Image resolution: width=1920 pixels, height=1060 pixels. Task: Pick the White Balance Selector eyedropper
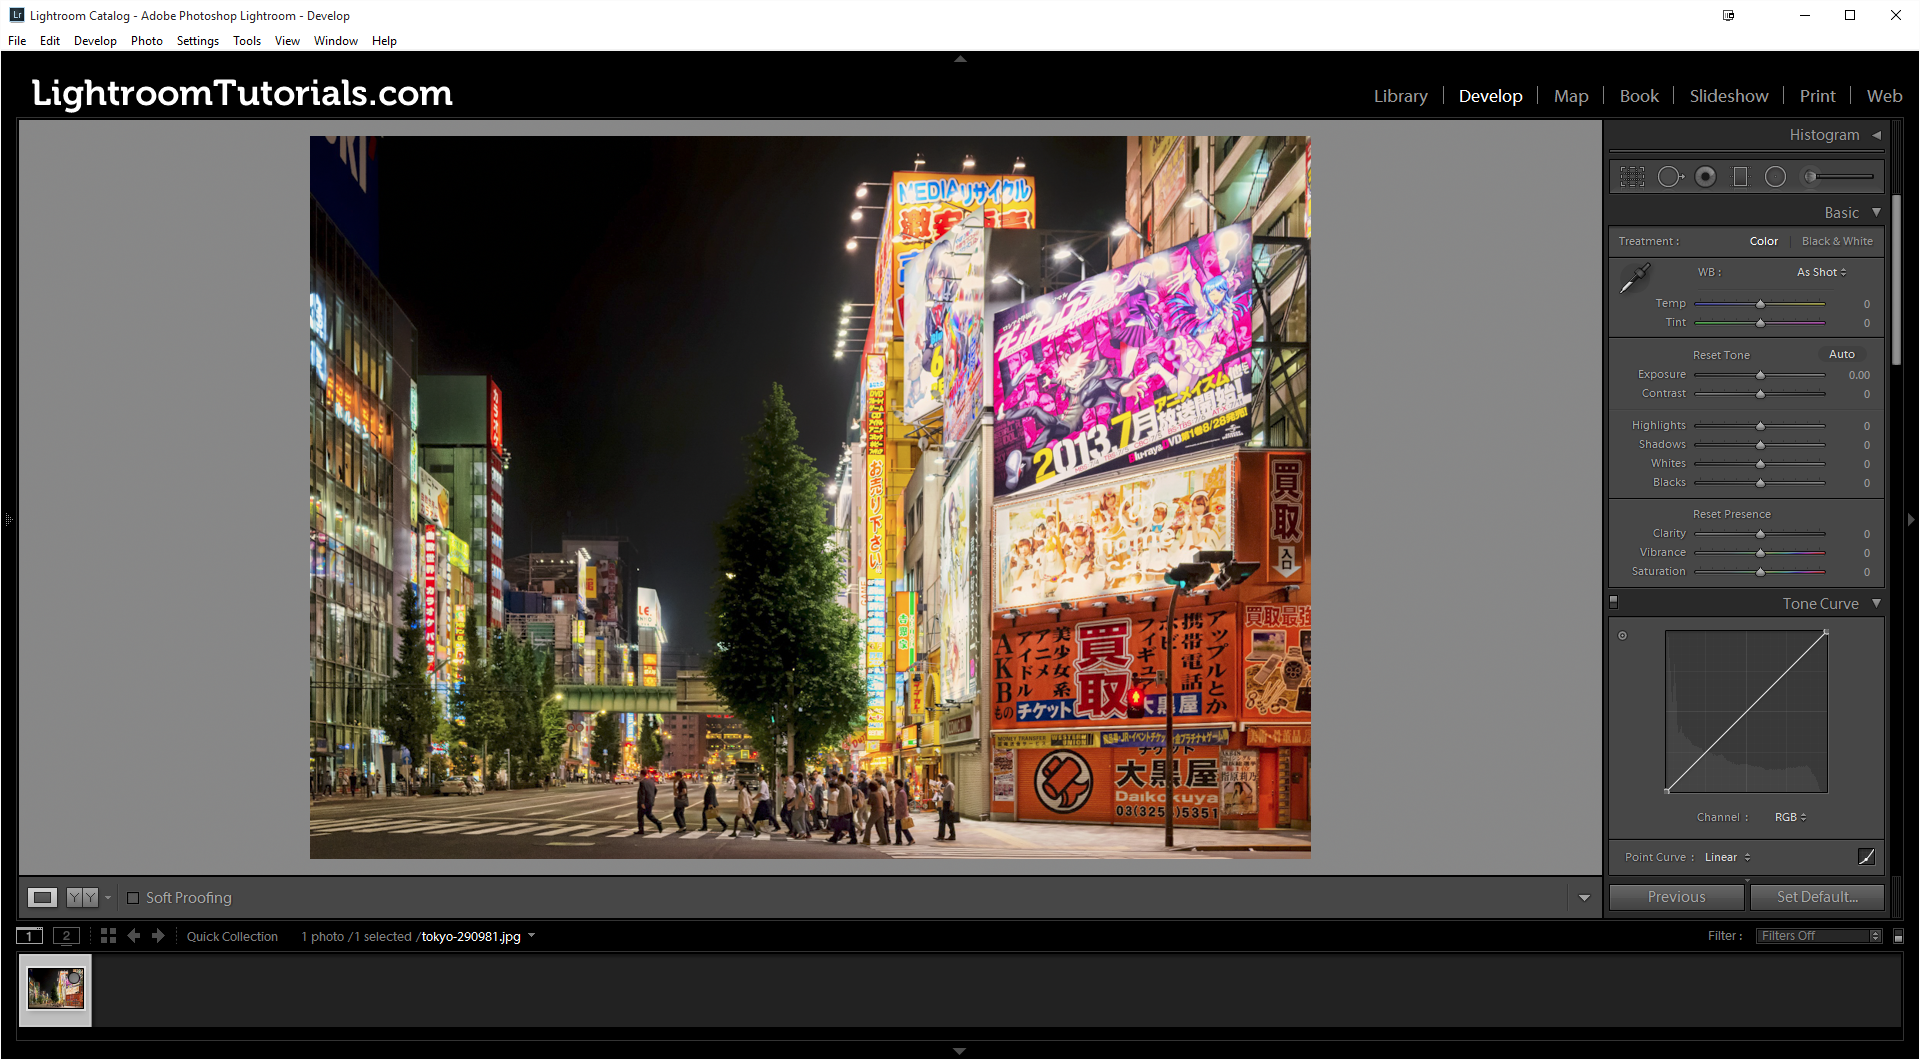pos(1634,278)
